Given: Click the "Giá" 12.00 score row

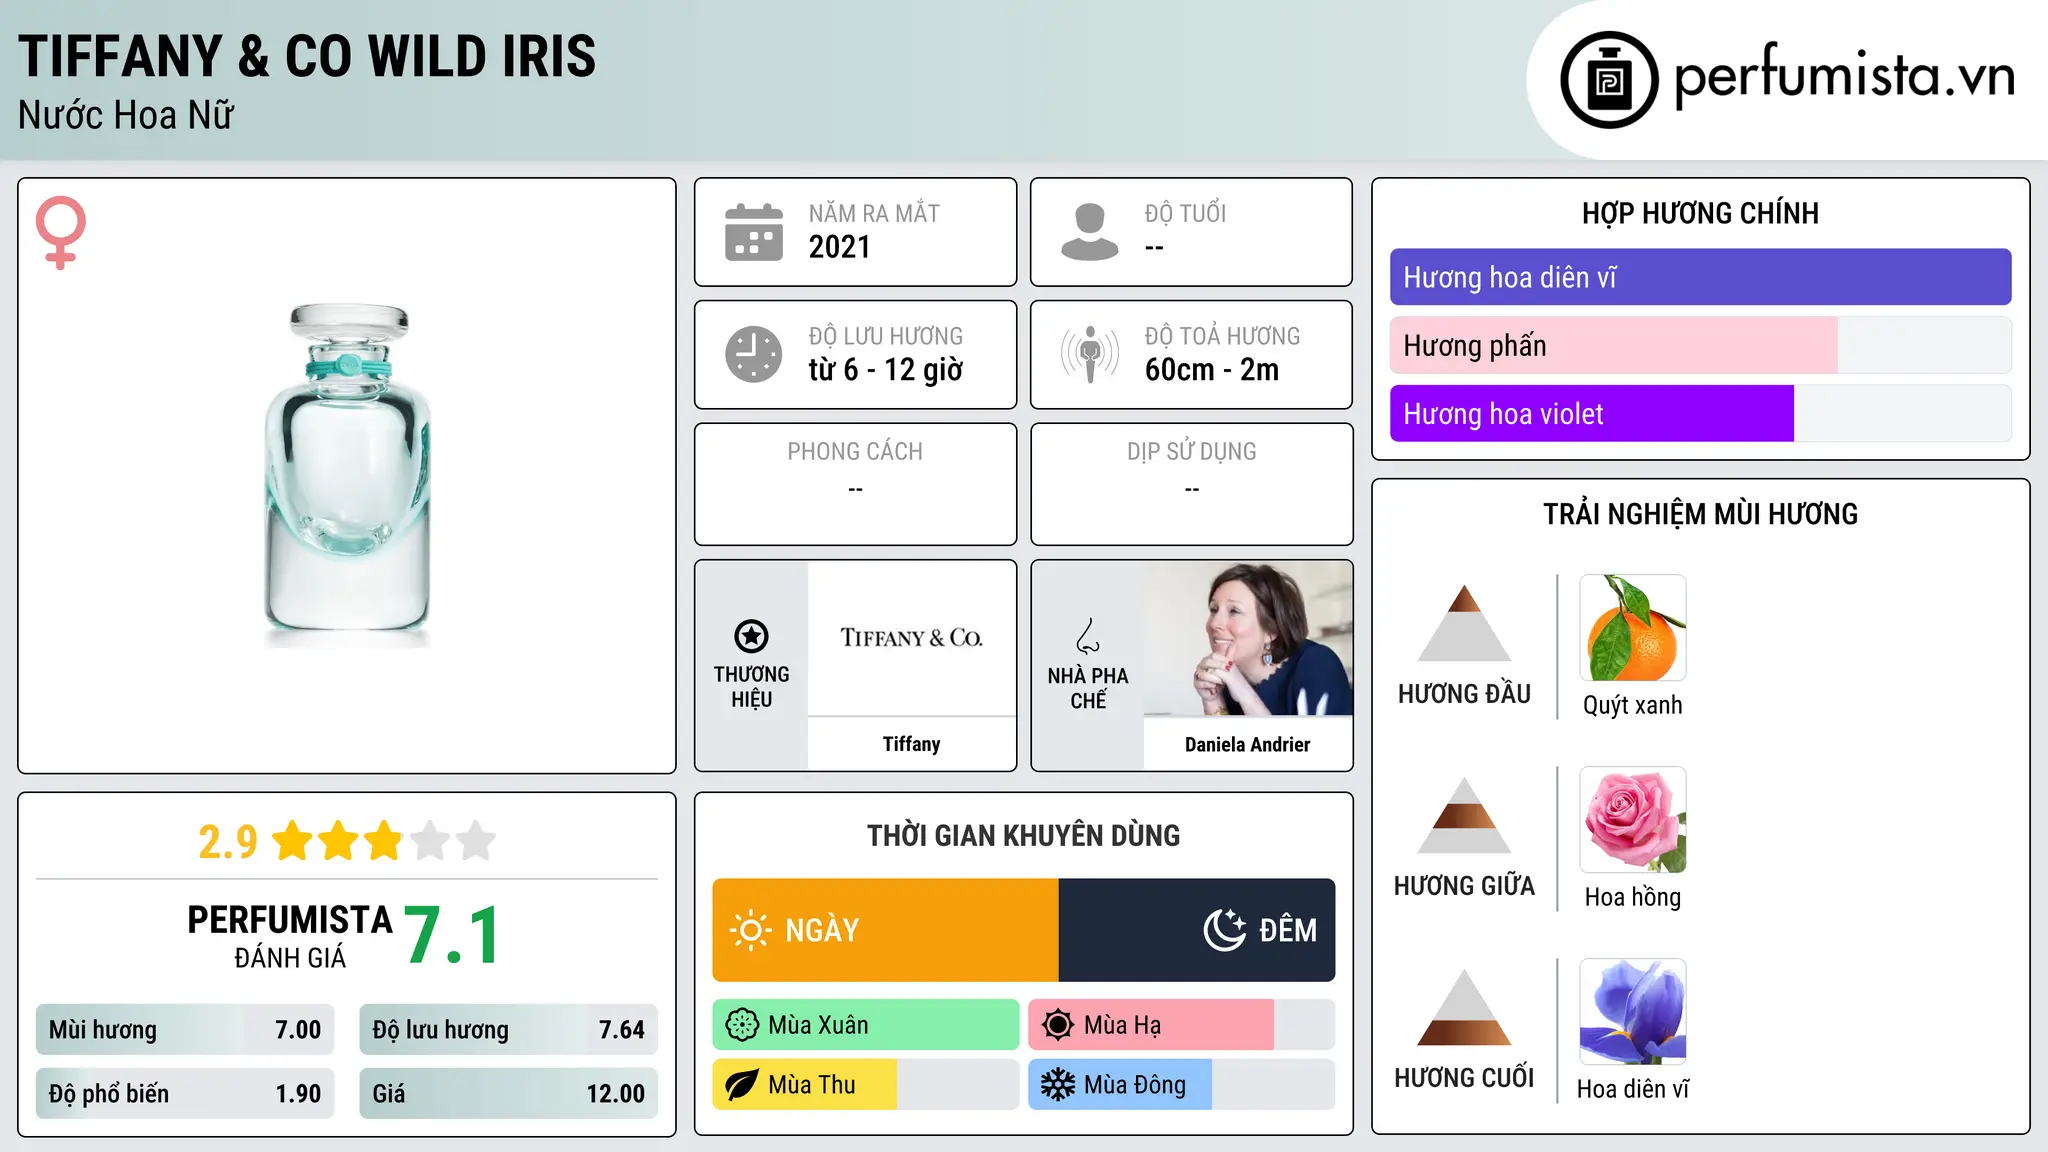Looking at the screenshot, I should [x=509, y=1094].
